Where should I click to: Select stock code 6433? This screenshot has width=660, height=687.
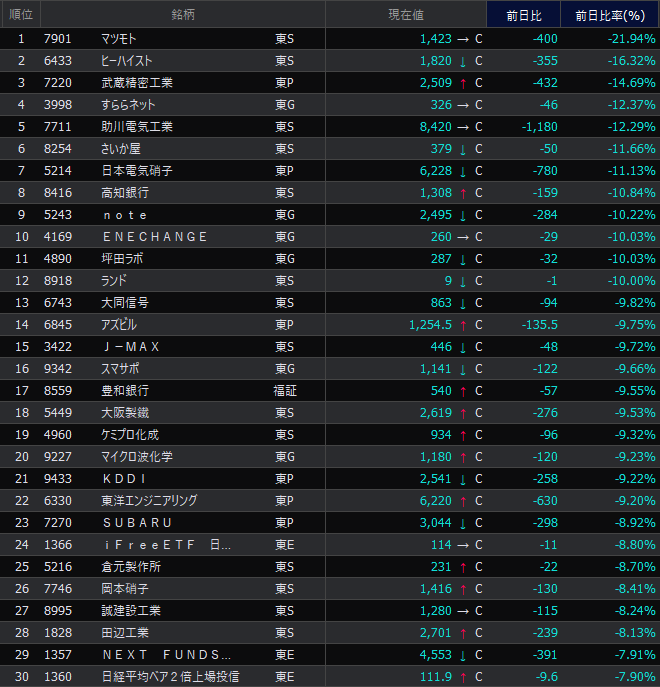pos(57,61)
